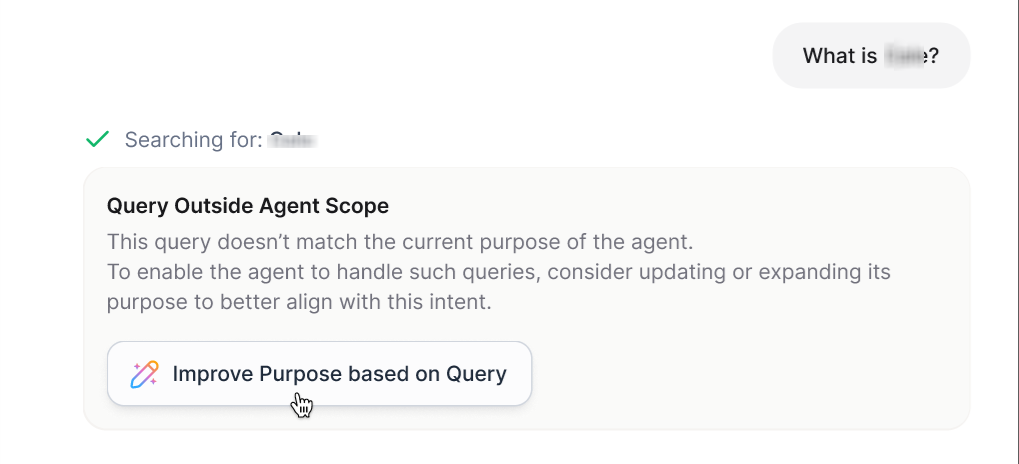
Task: Click the word "Improve" on the purpose button
Action: tap(213, 374)
